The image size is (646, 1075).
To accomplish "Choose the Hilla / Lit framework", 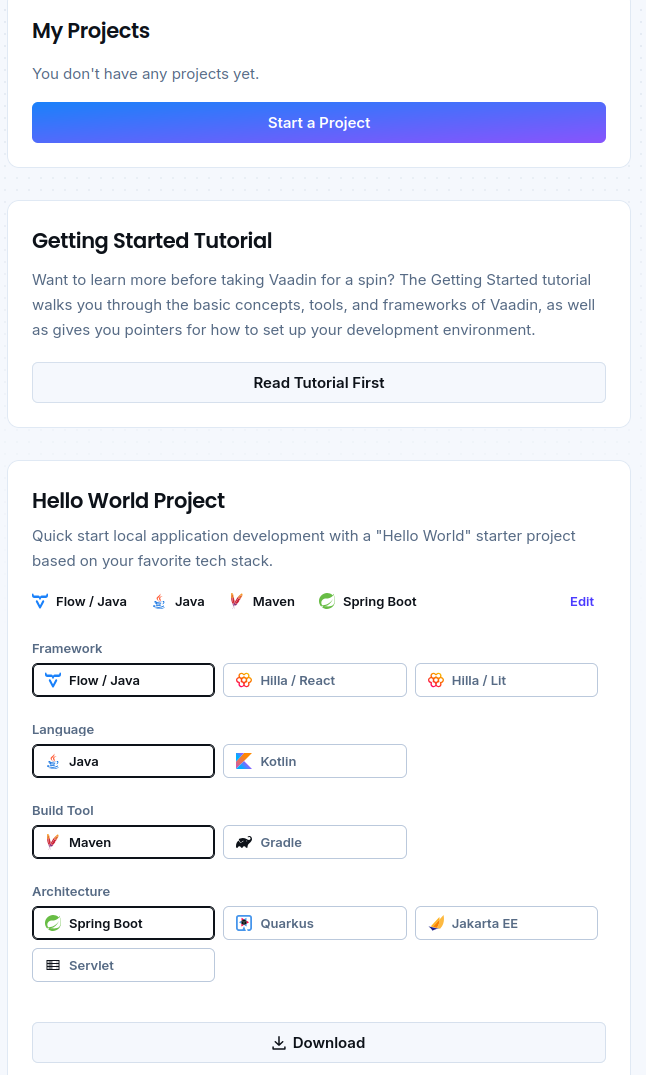I will tap(506, 680).
